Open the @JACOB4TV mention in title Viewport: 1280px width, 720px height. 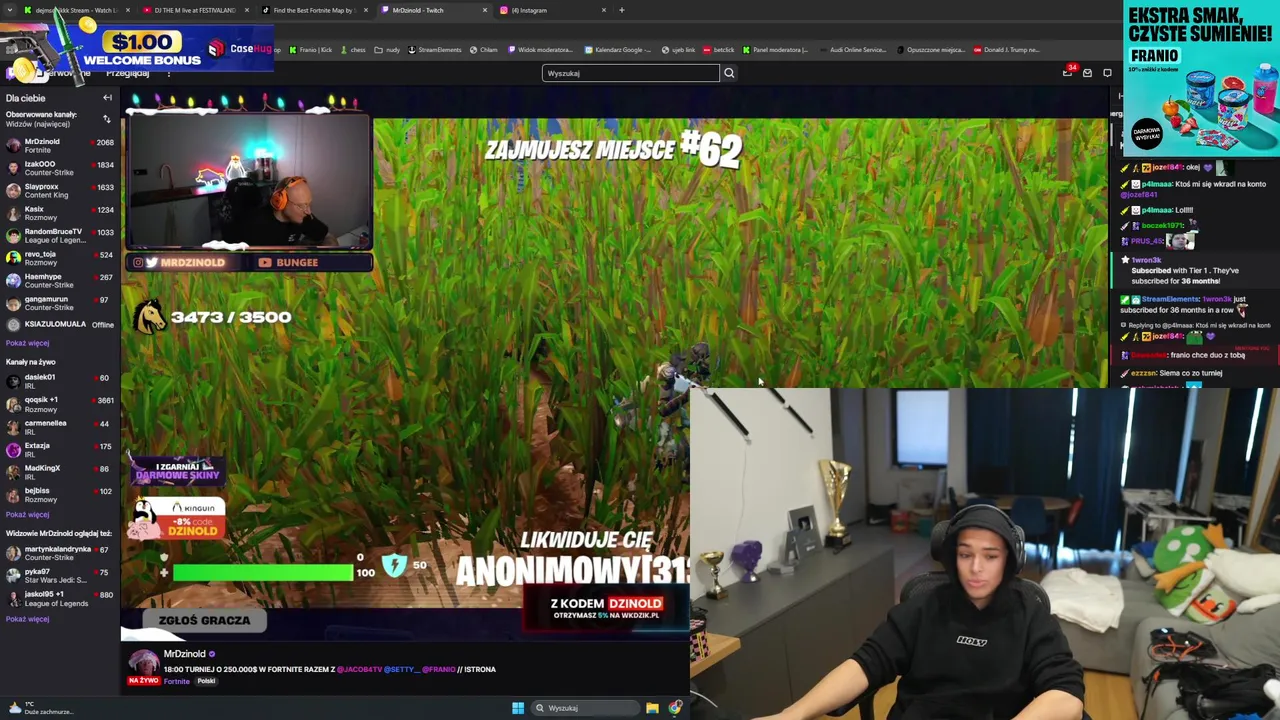point(359,669)
